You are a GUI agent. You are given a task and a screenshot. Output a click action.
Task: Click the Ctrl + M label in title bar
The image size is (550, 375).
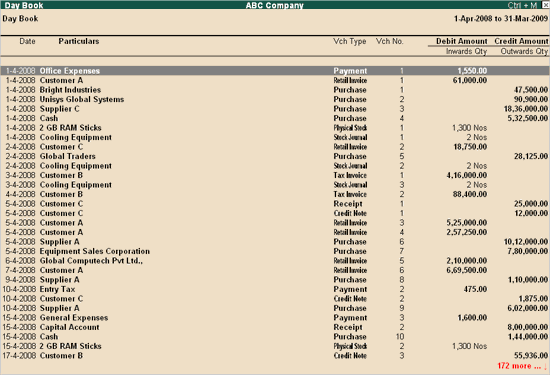point(522,5)
